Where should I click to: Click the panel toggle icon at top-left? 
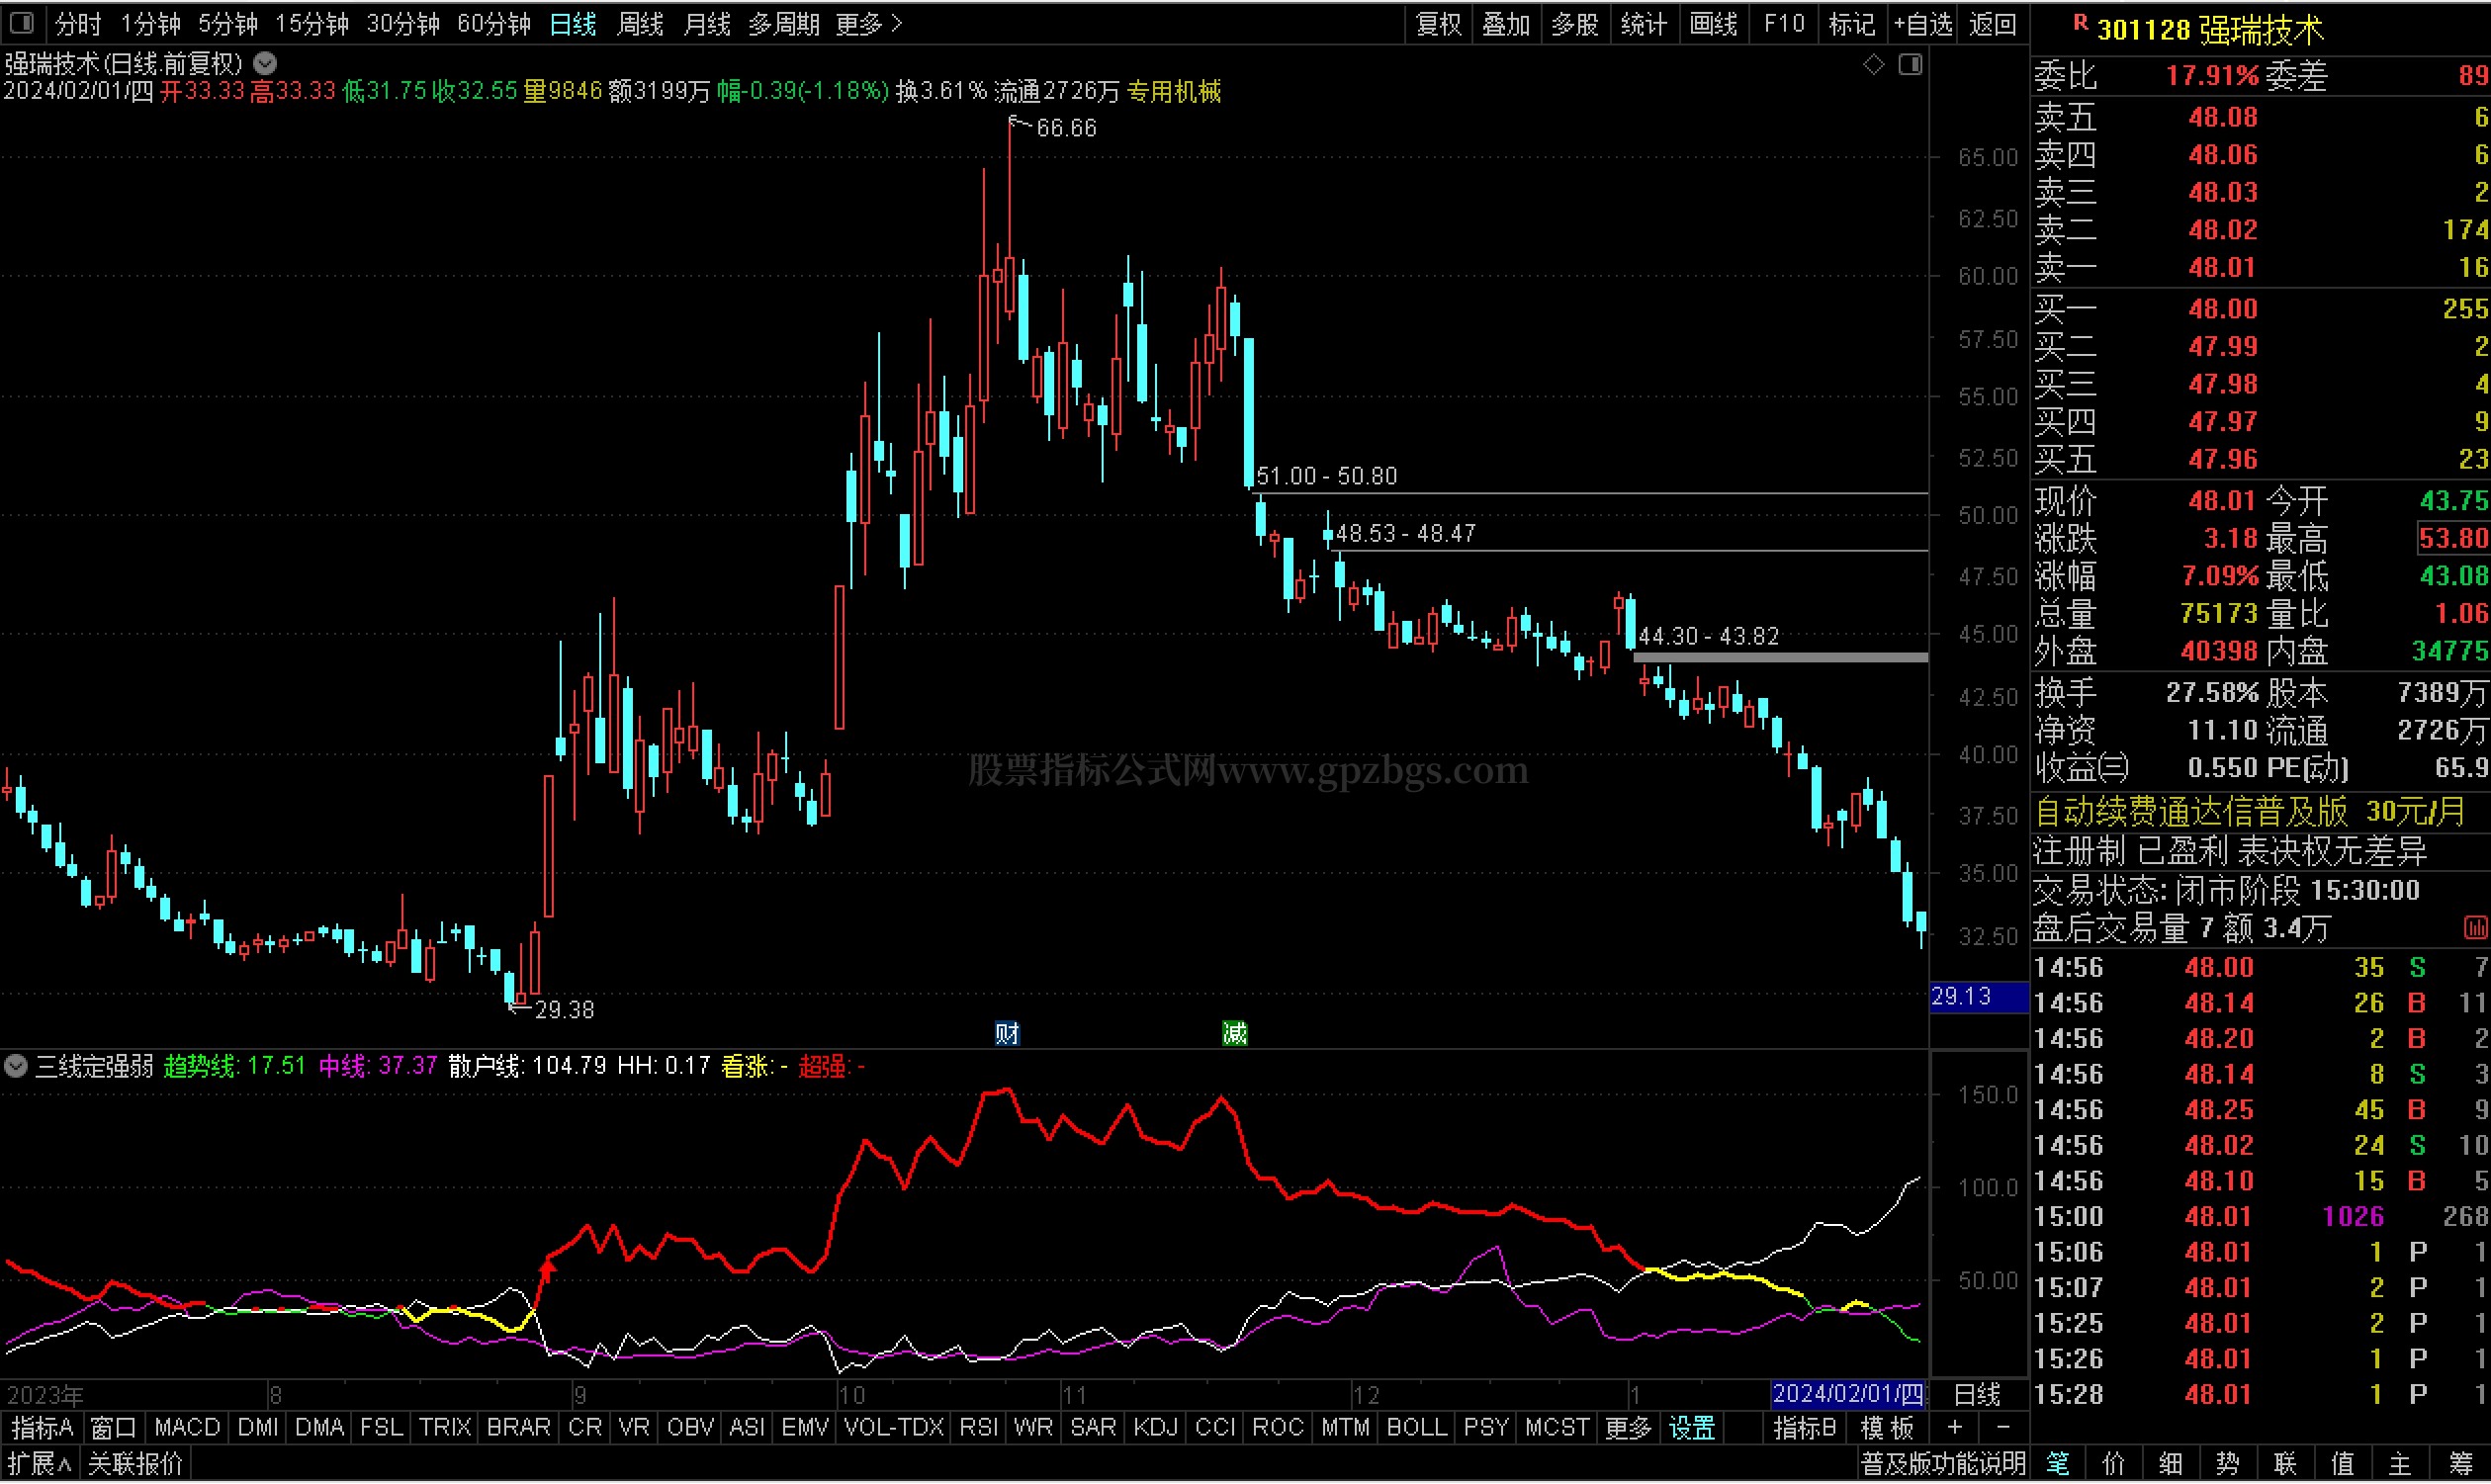21,23
